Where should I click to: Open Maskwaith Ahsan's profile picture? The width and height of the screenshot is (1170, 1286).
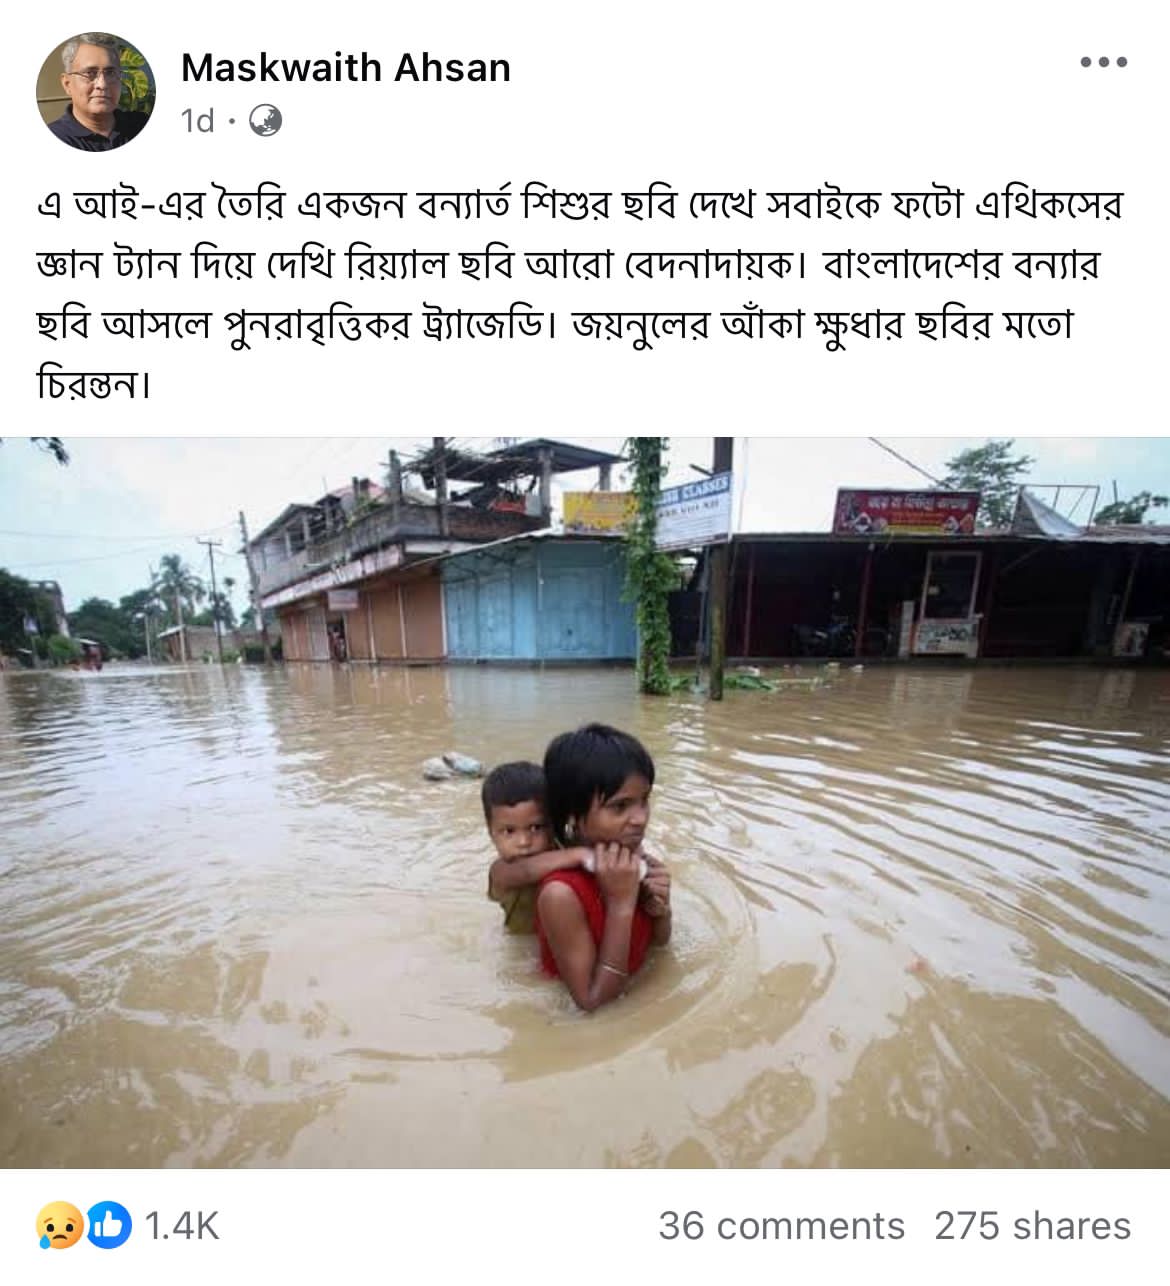click(x=97, y=91)
